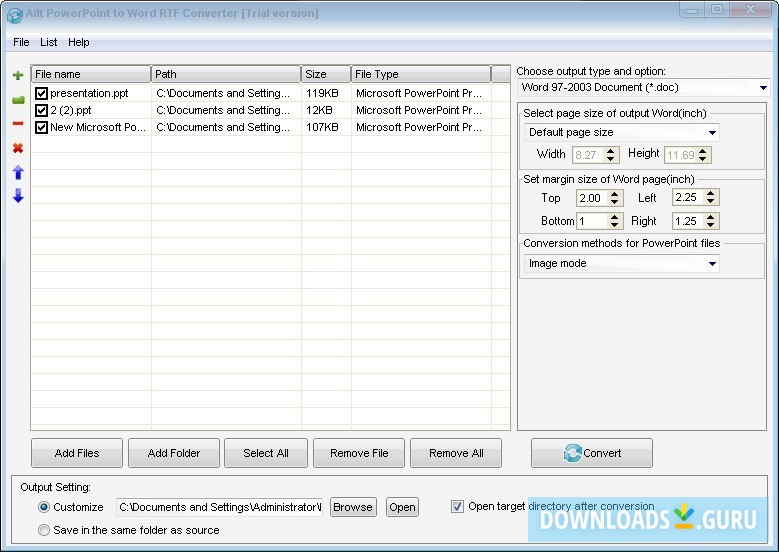
Task: Increase the Bottom margin value
Action: [615, 217]
